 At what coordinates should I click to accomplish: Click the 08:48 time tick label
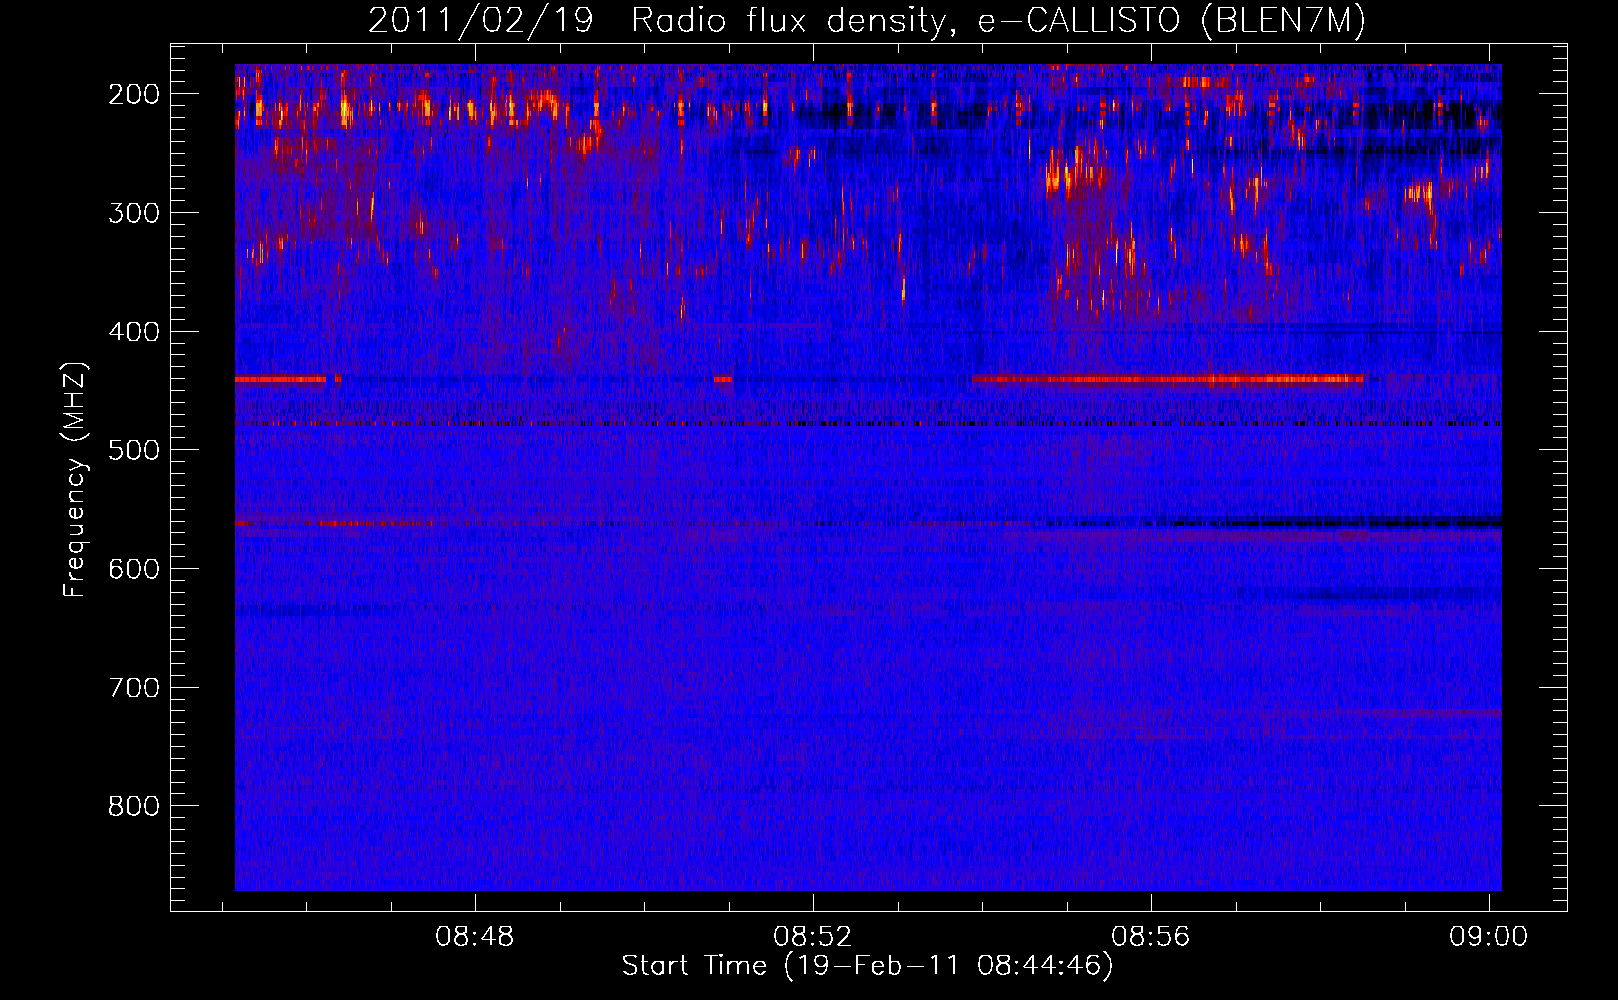[474, 937]
